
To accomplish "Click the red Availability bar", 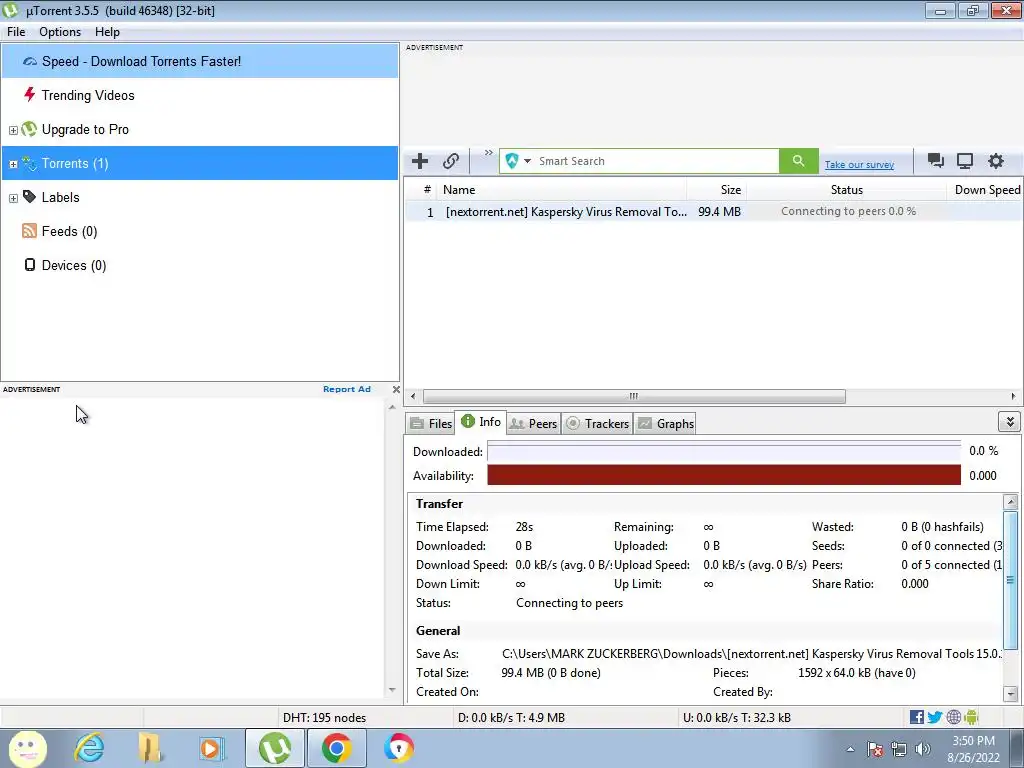I will [724, 475].
